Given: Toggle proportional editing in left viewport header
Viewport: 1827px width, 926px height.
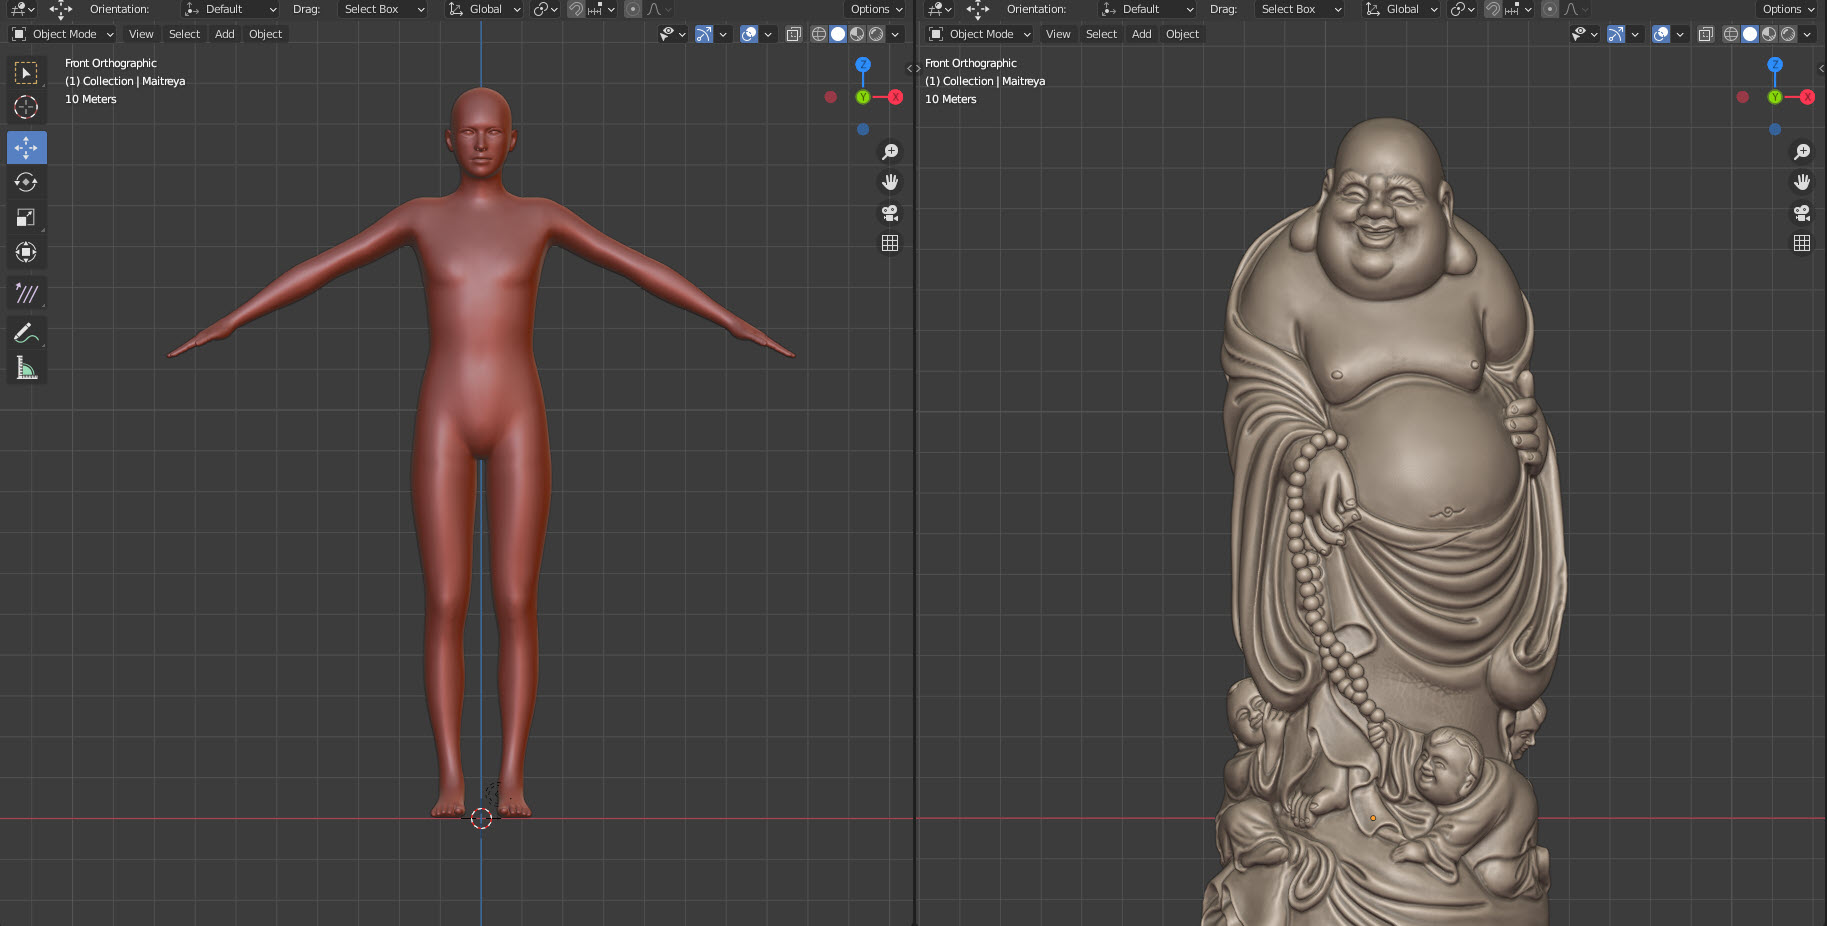Looking at the screenshot, I should pos(633,9).
